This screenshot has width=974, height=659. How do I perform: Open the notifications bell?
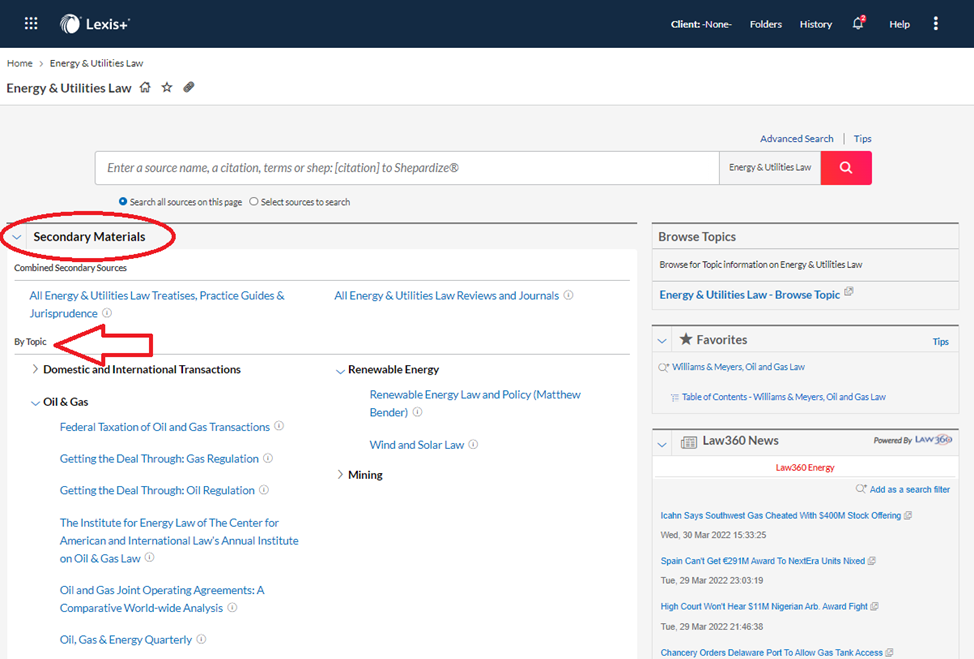858,24
